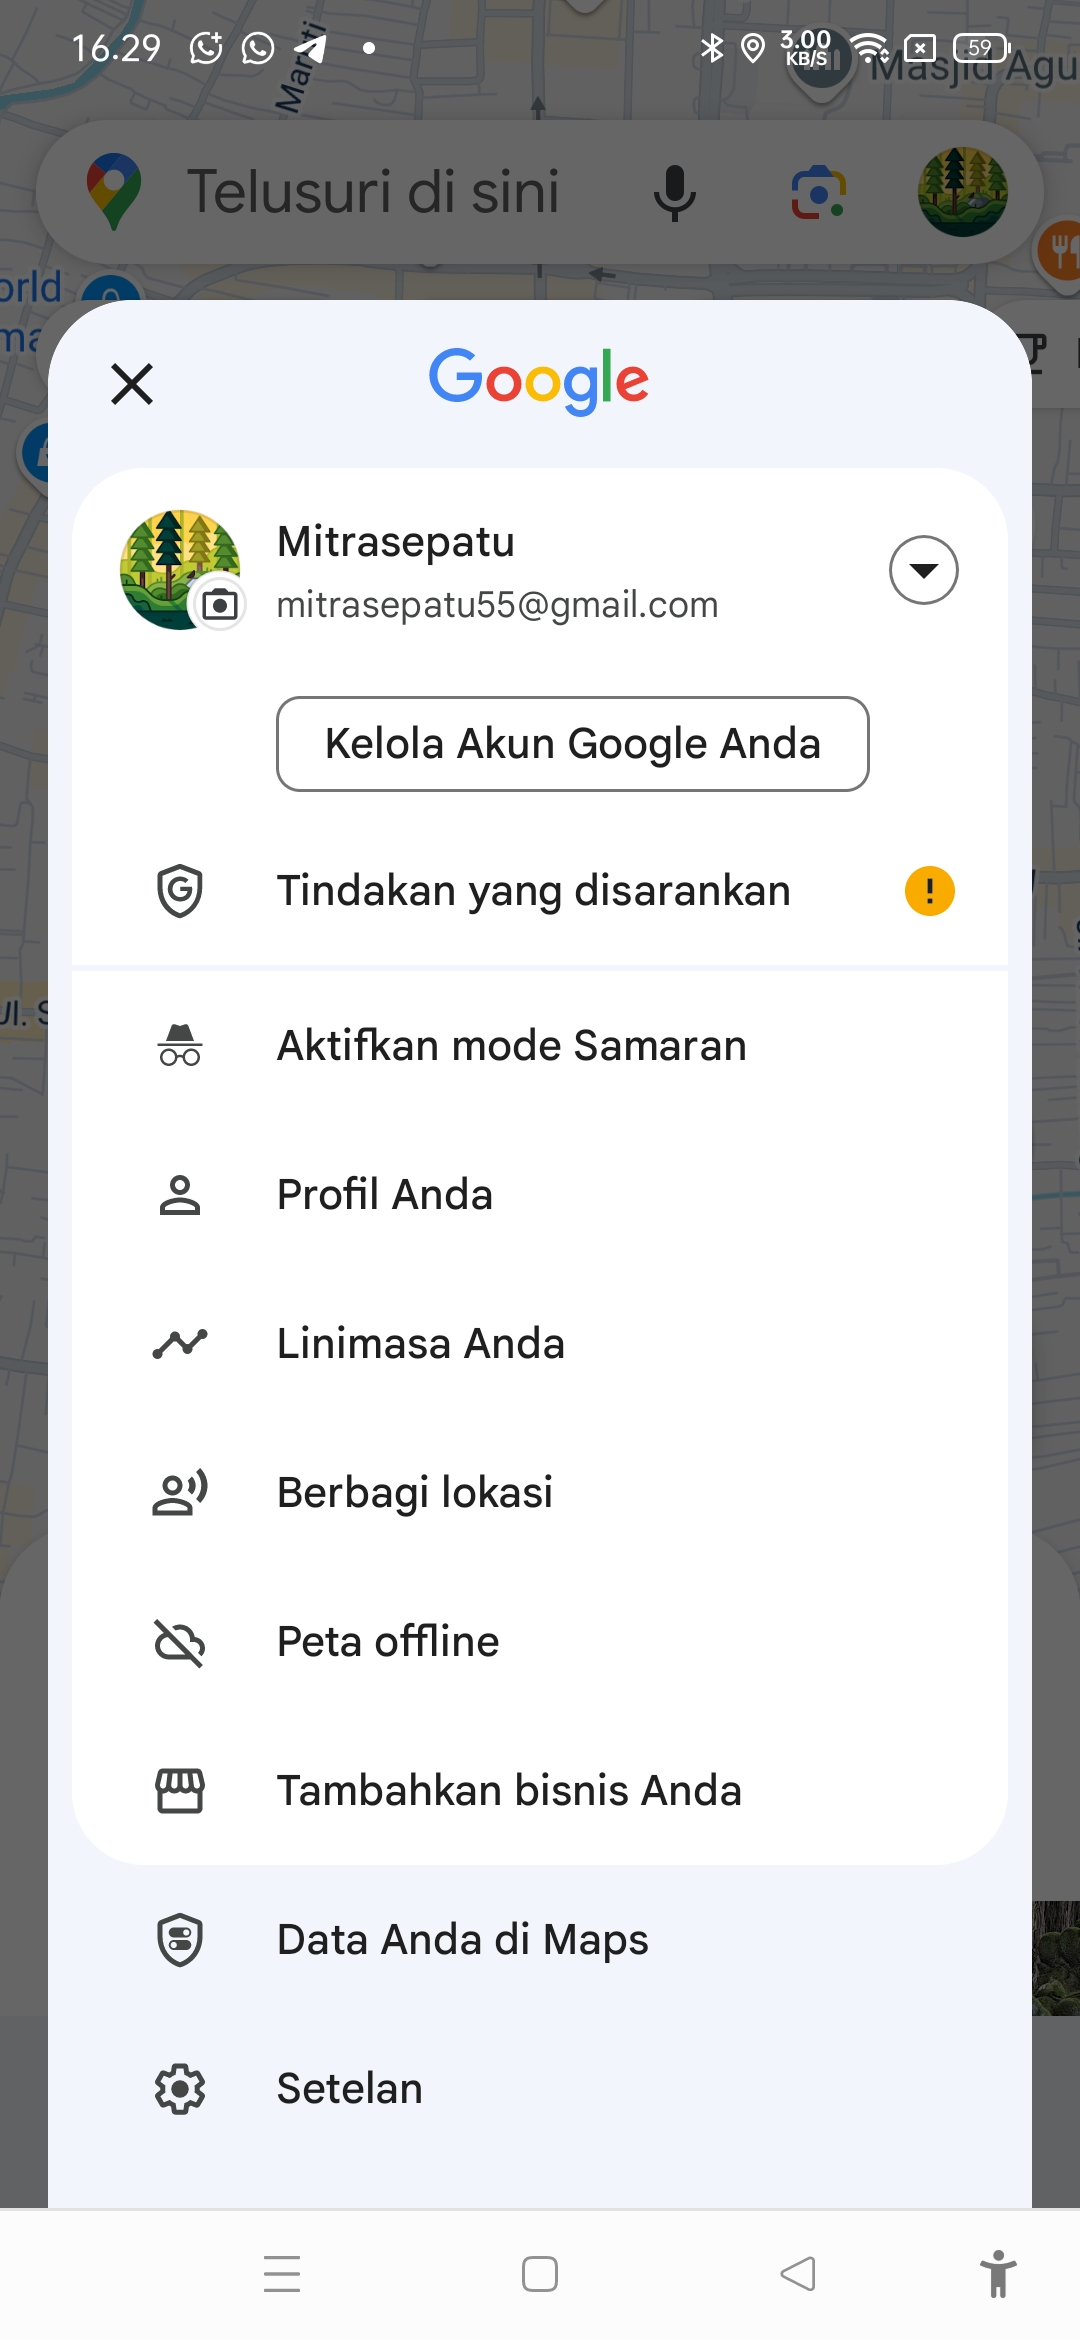Image resolution: width=1080 pixels, height=2340 pixels.
Task: Expand the account switcher arrow
Action: [924, 570]
